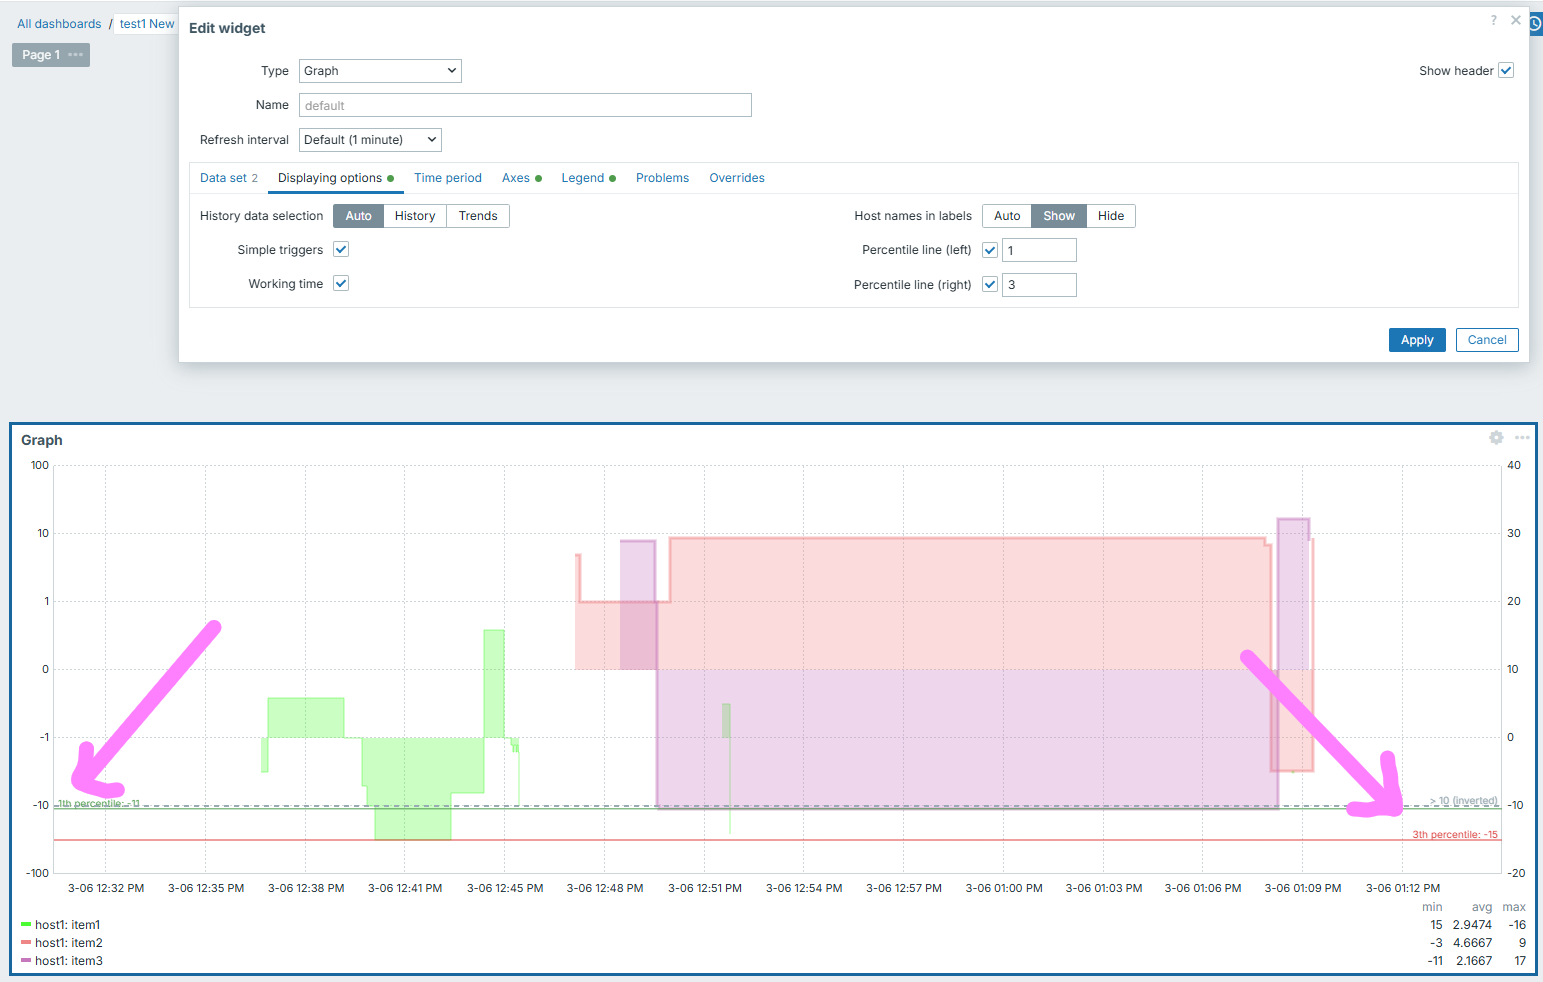The image size is (1543, 982).
Task: Click the host1: item3 purple legend marker
Action: 26,961
